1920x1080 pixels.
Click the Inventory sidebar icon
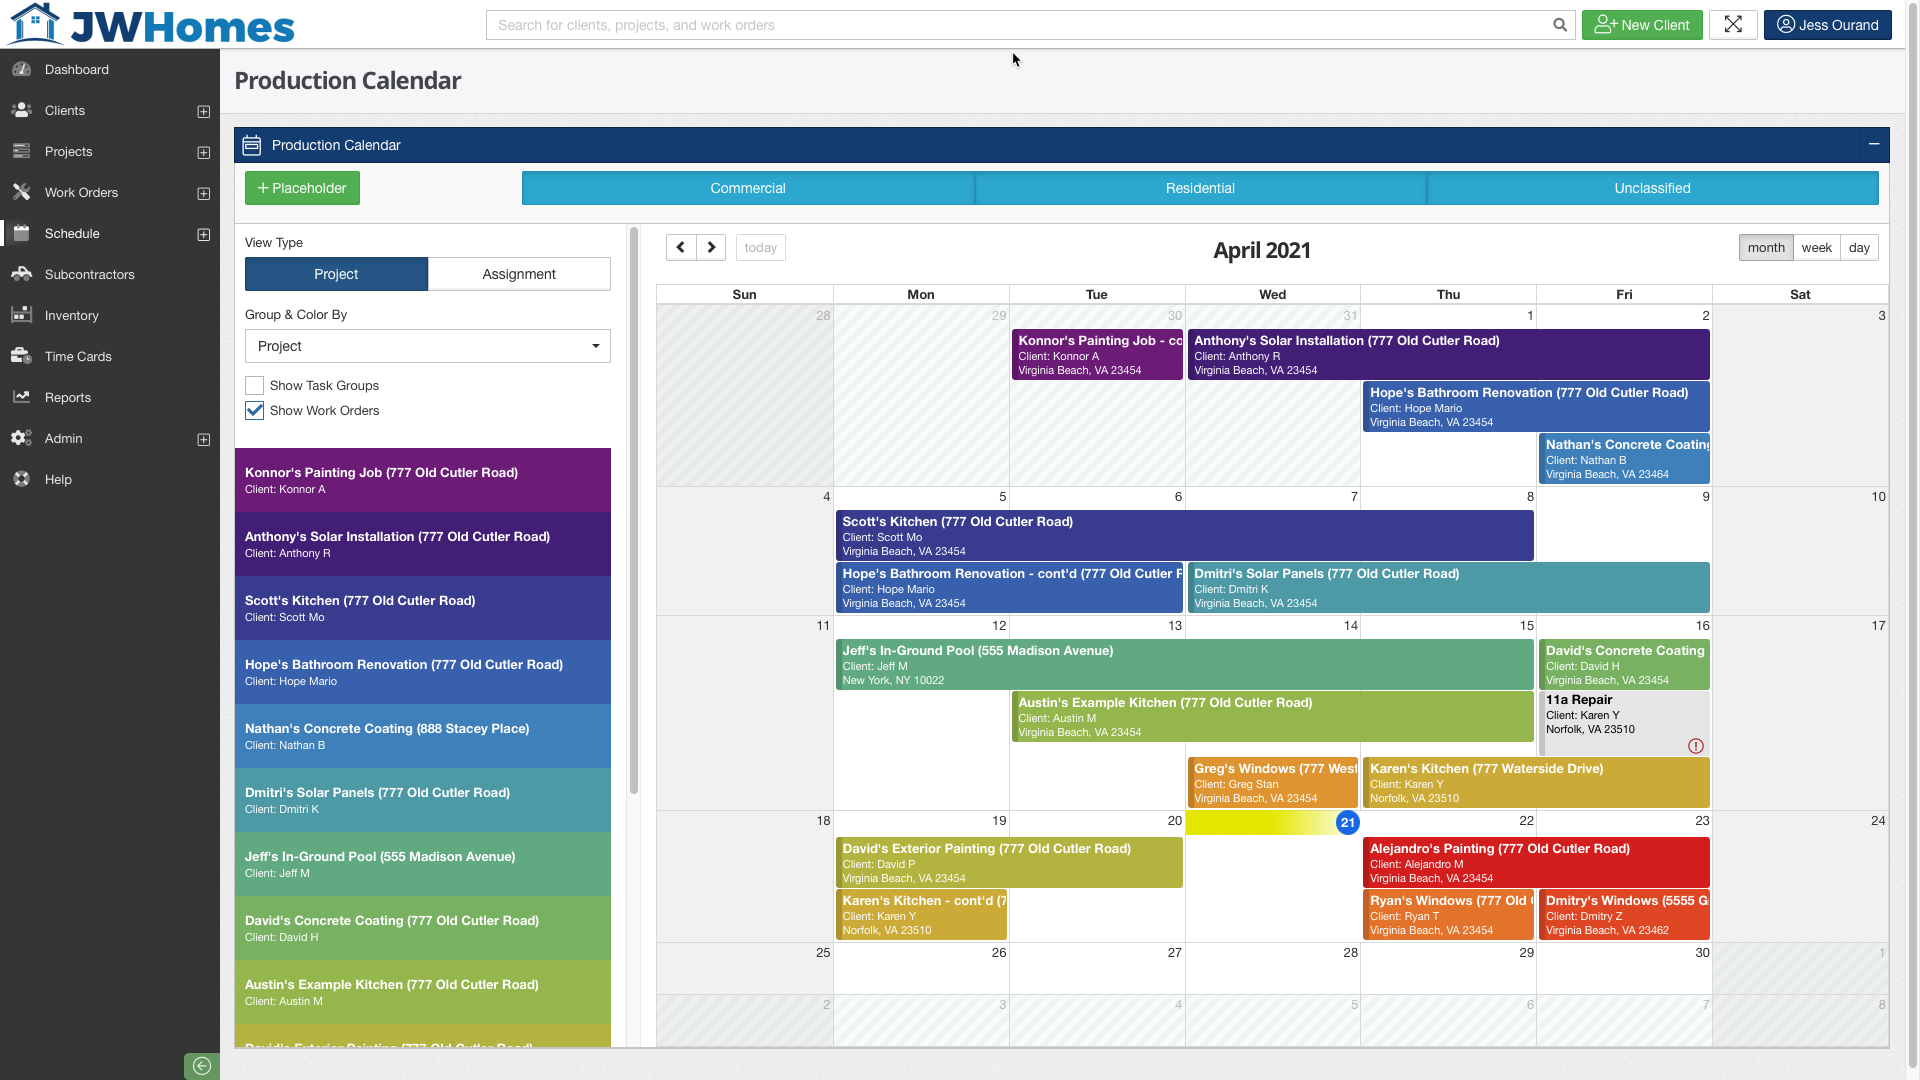[x=21, y=315]
